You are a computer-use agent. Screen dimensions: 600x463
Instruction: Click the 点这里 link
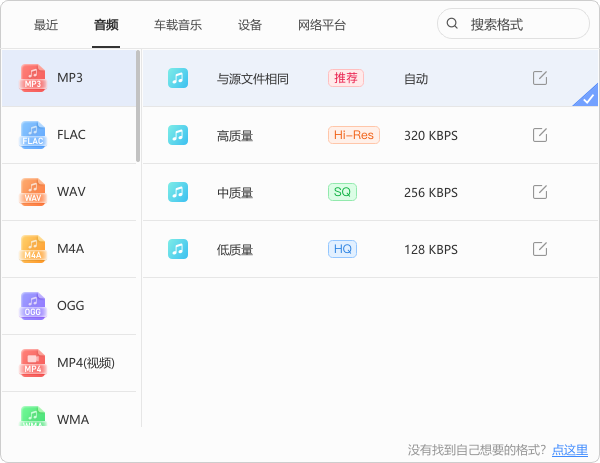click(570, 450)
